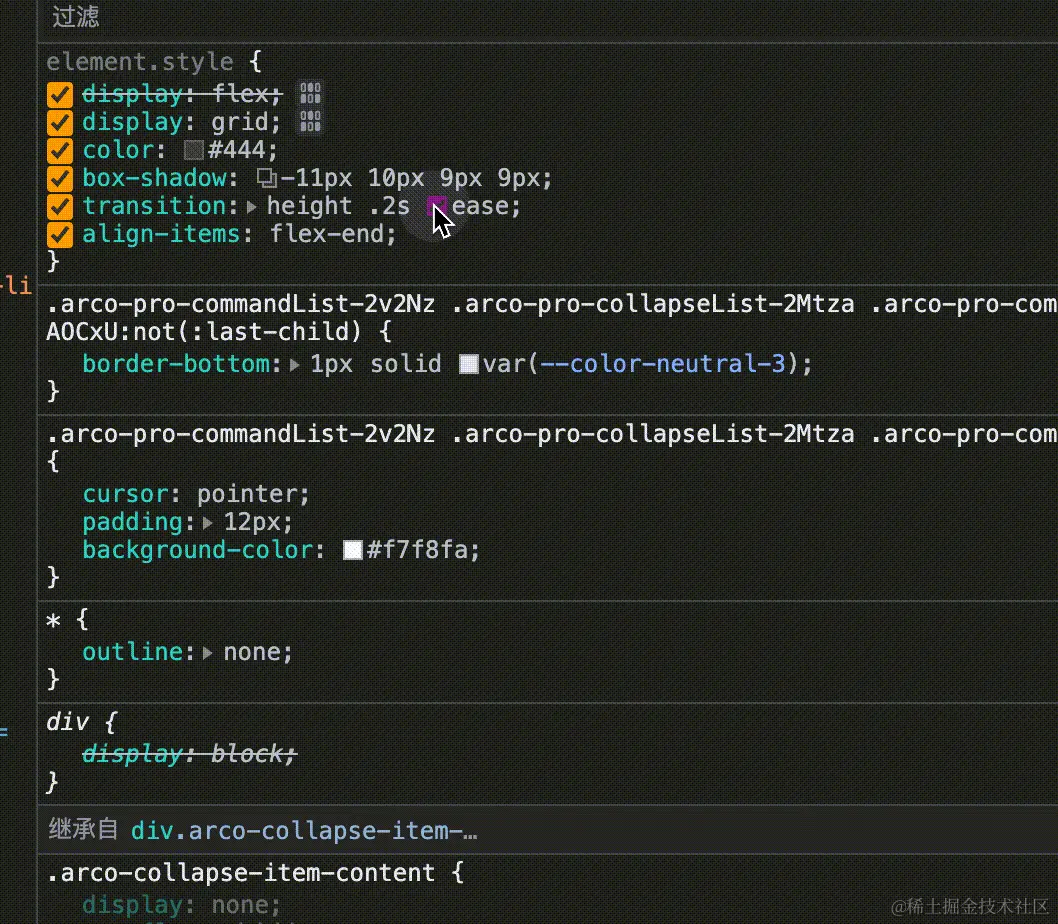This screenshot has width=1058, height=924.
Task: Click the align-items property name
Action: (x=161, y=234)
